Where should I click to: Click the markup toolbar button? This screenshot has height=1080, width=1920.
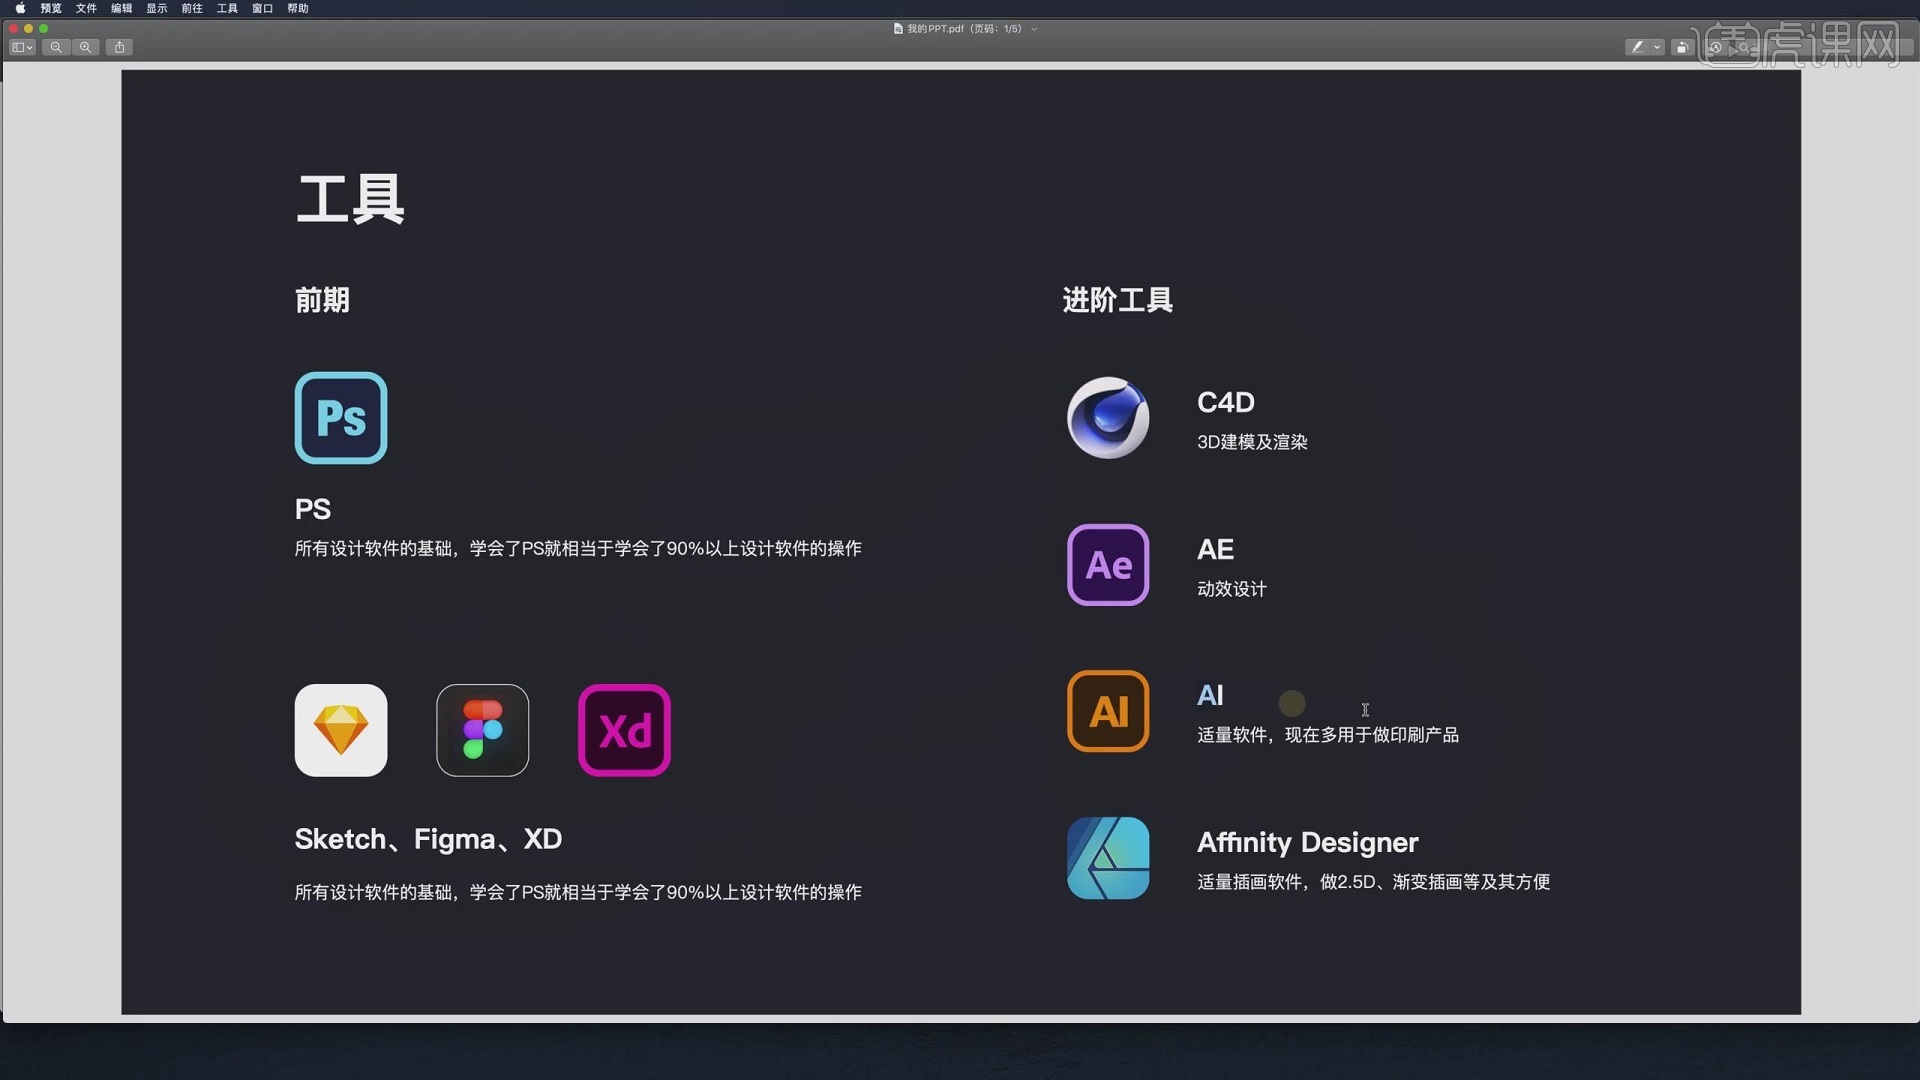[x=1715, y=47]
